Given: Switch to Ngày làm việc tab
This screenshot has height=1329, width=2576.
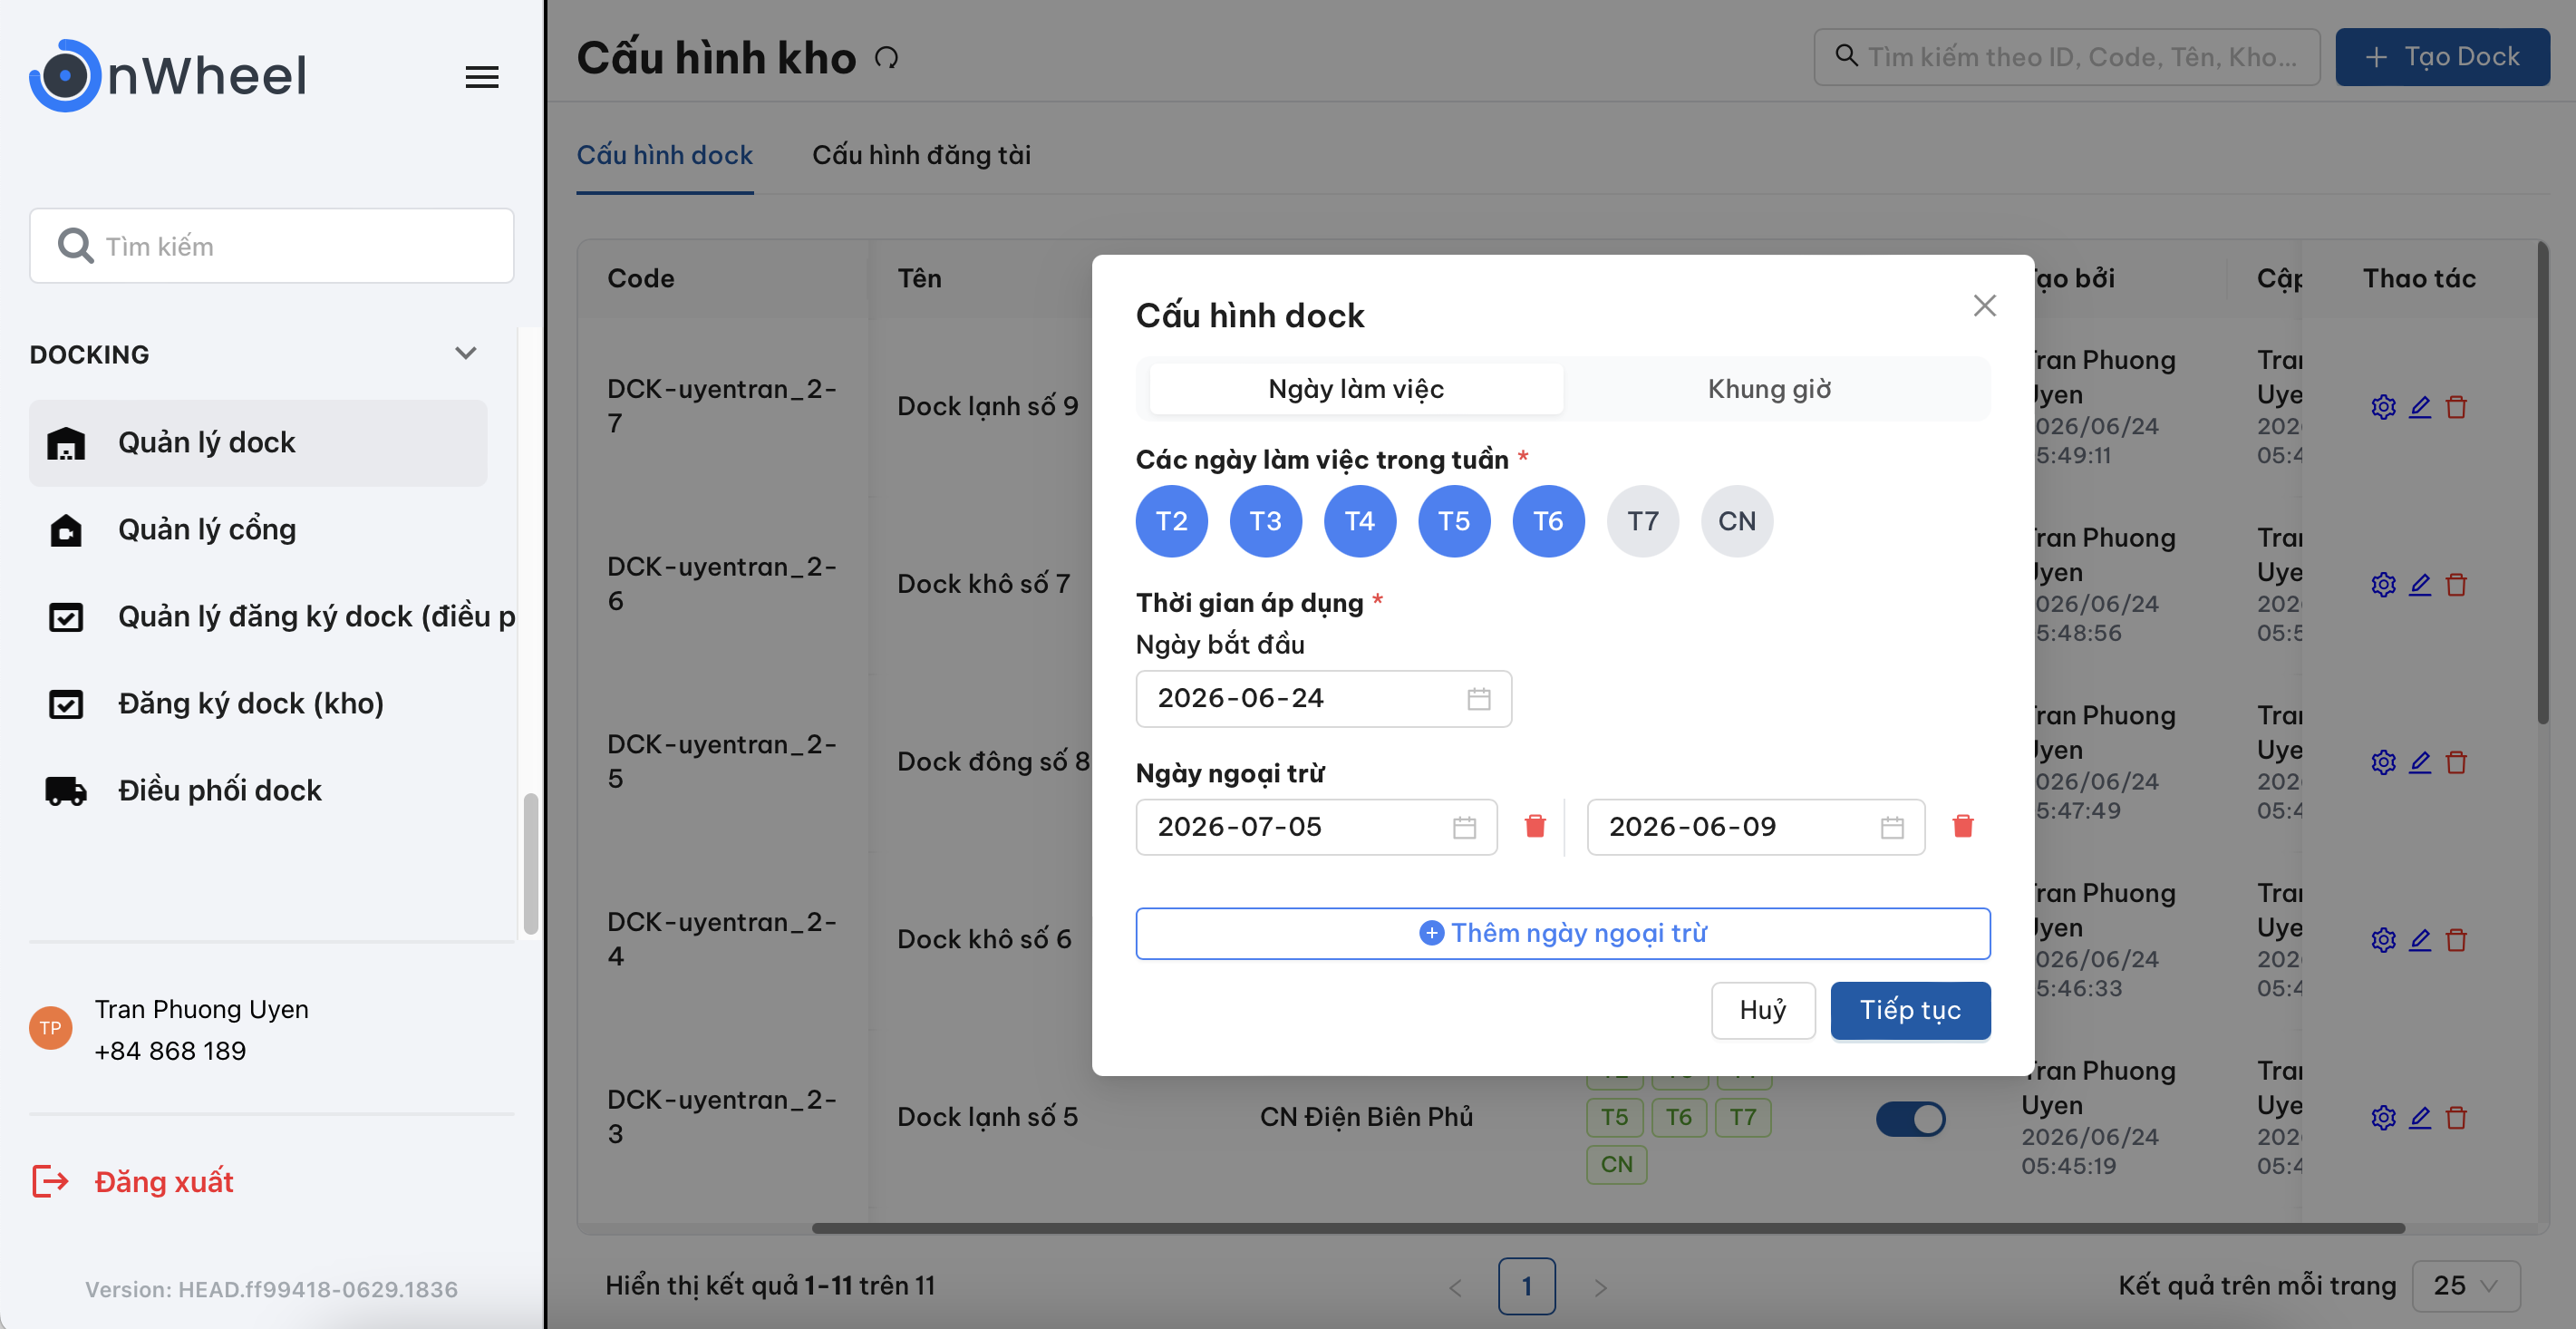Looking at the screenshot, I should (x=1356, y=389).
